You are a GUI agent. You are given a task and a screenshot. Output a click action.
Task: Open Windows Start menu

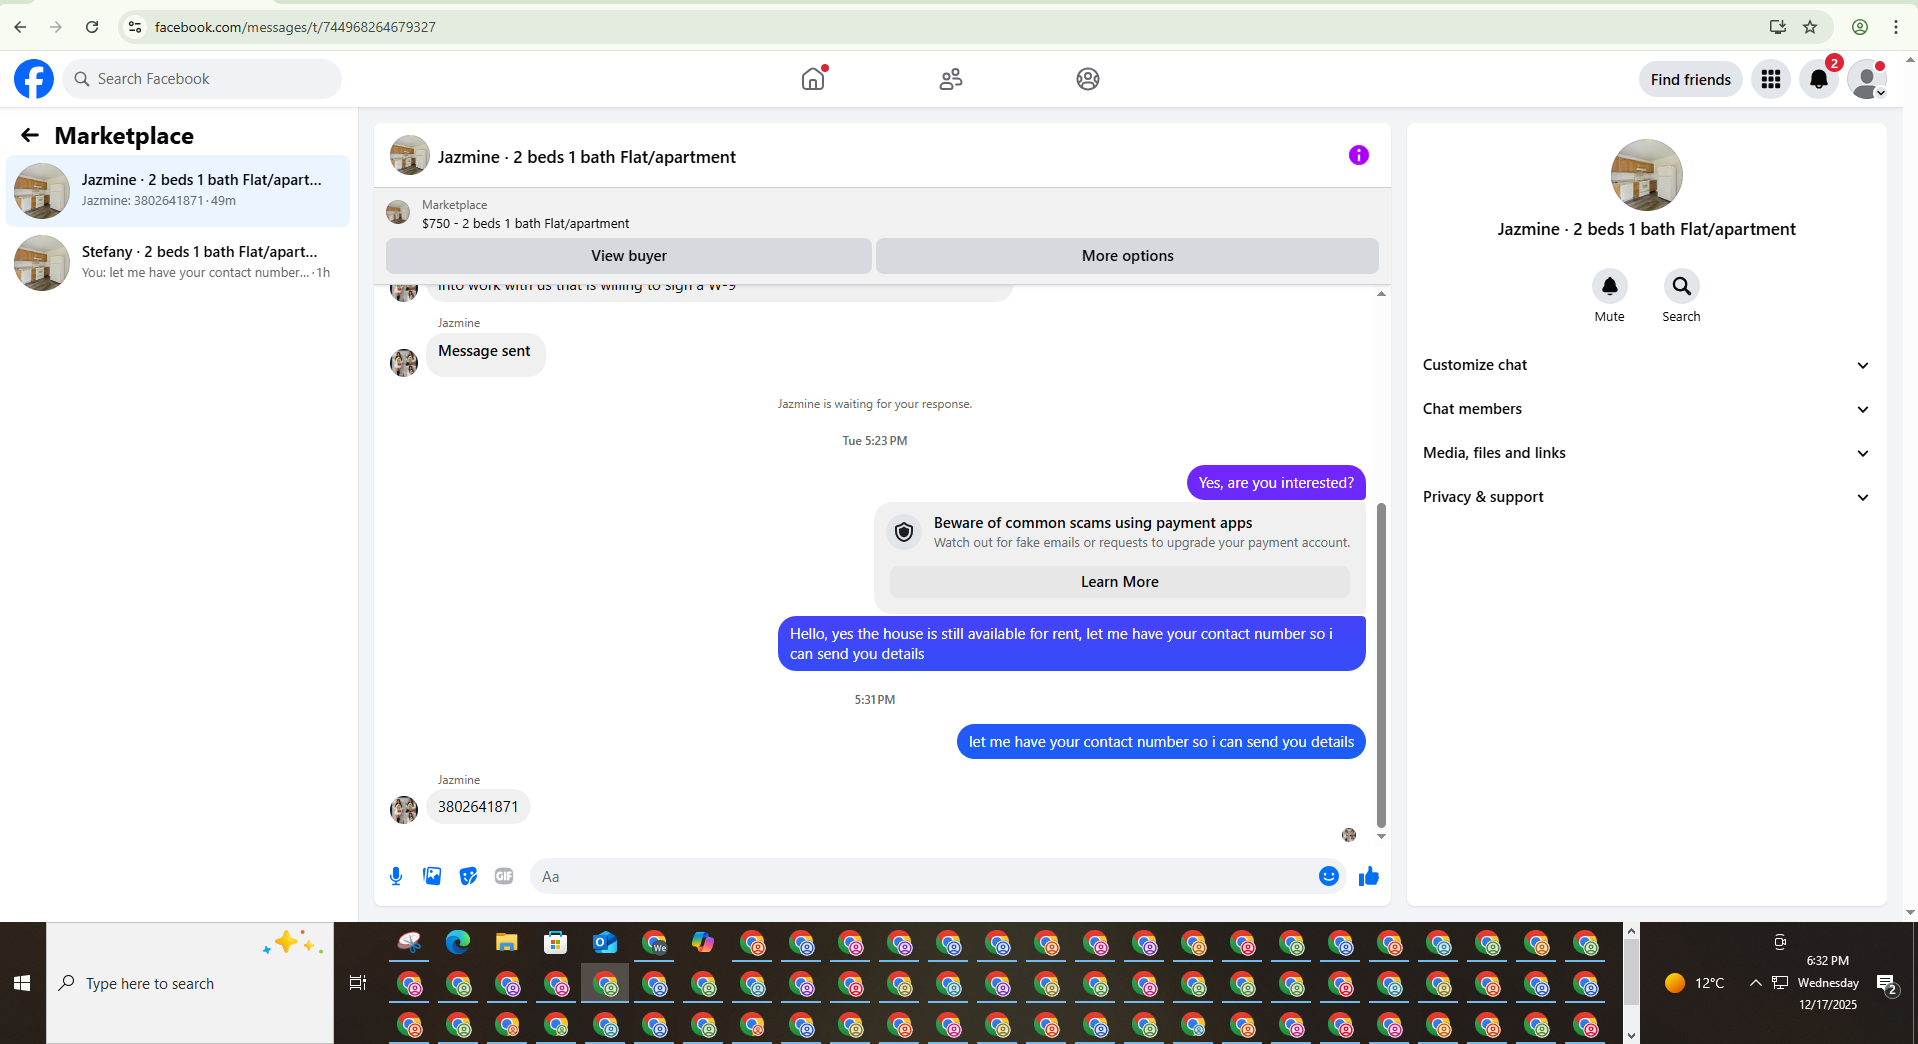22,983
